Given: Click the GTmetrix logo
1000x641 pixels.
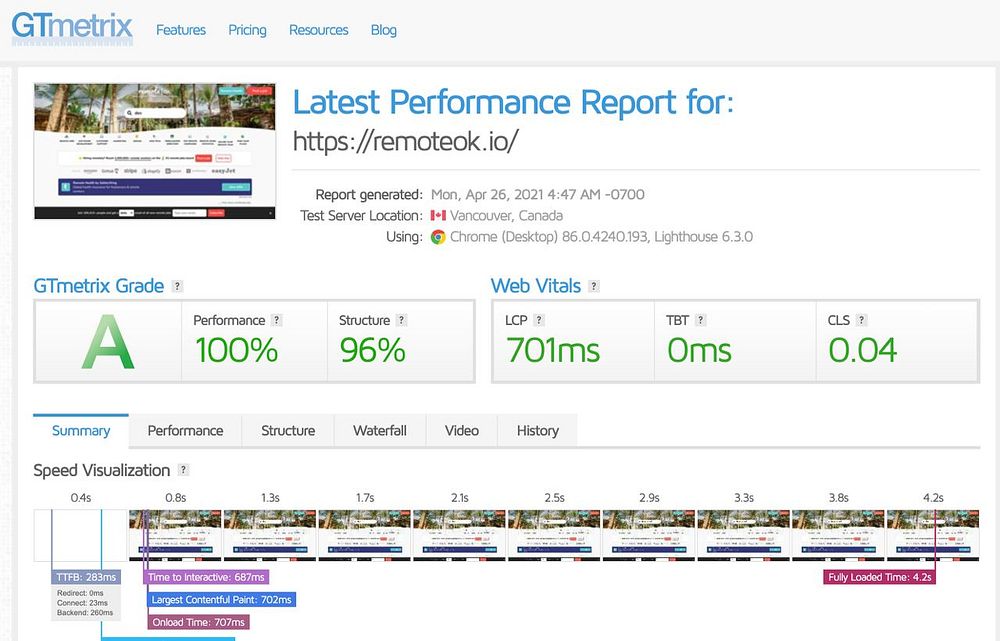Looking at the screenshot, I should (72, 29).
